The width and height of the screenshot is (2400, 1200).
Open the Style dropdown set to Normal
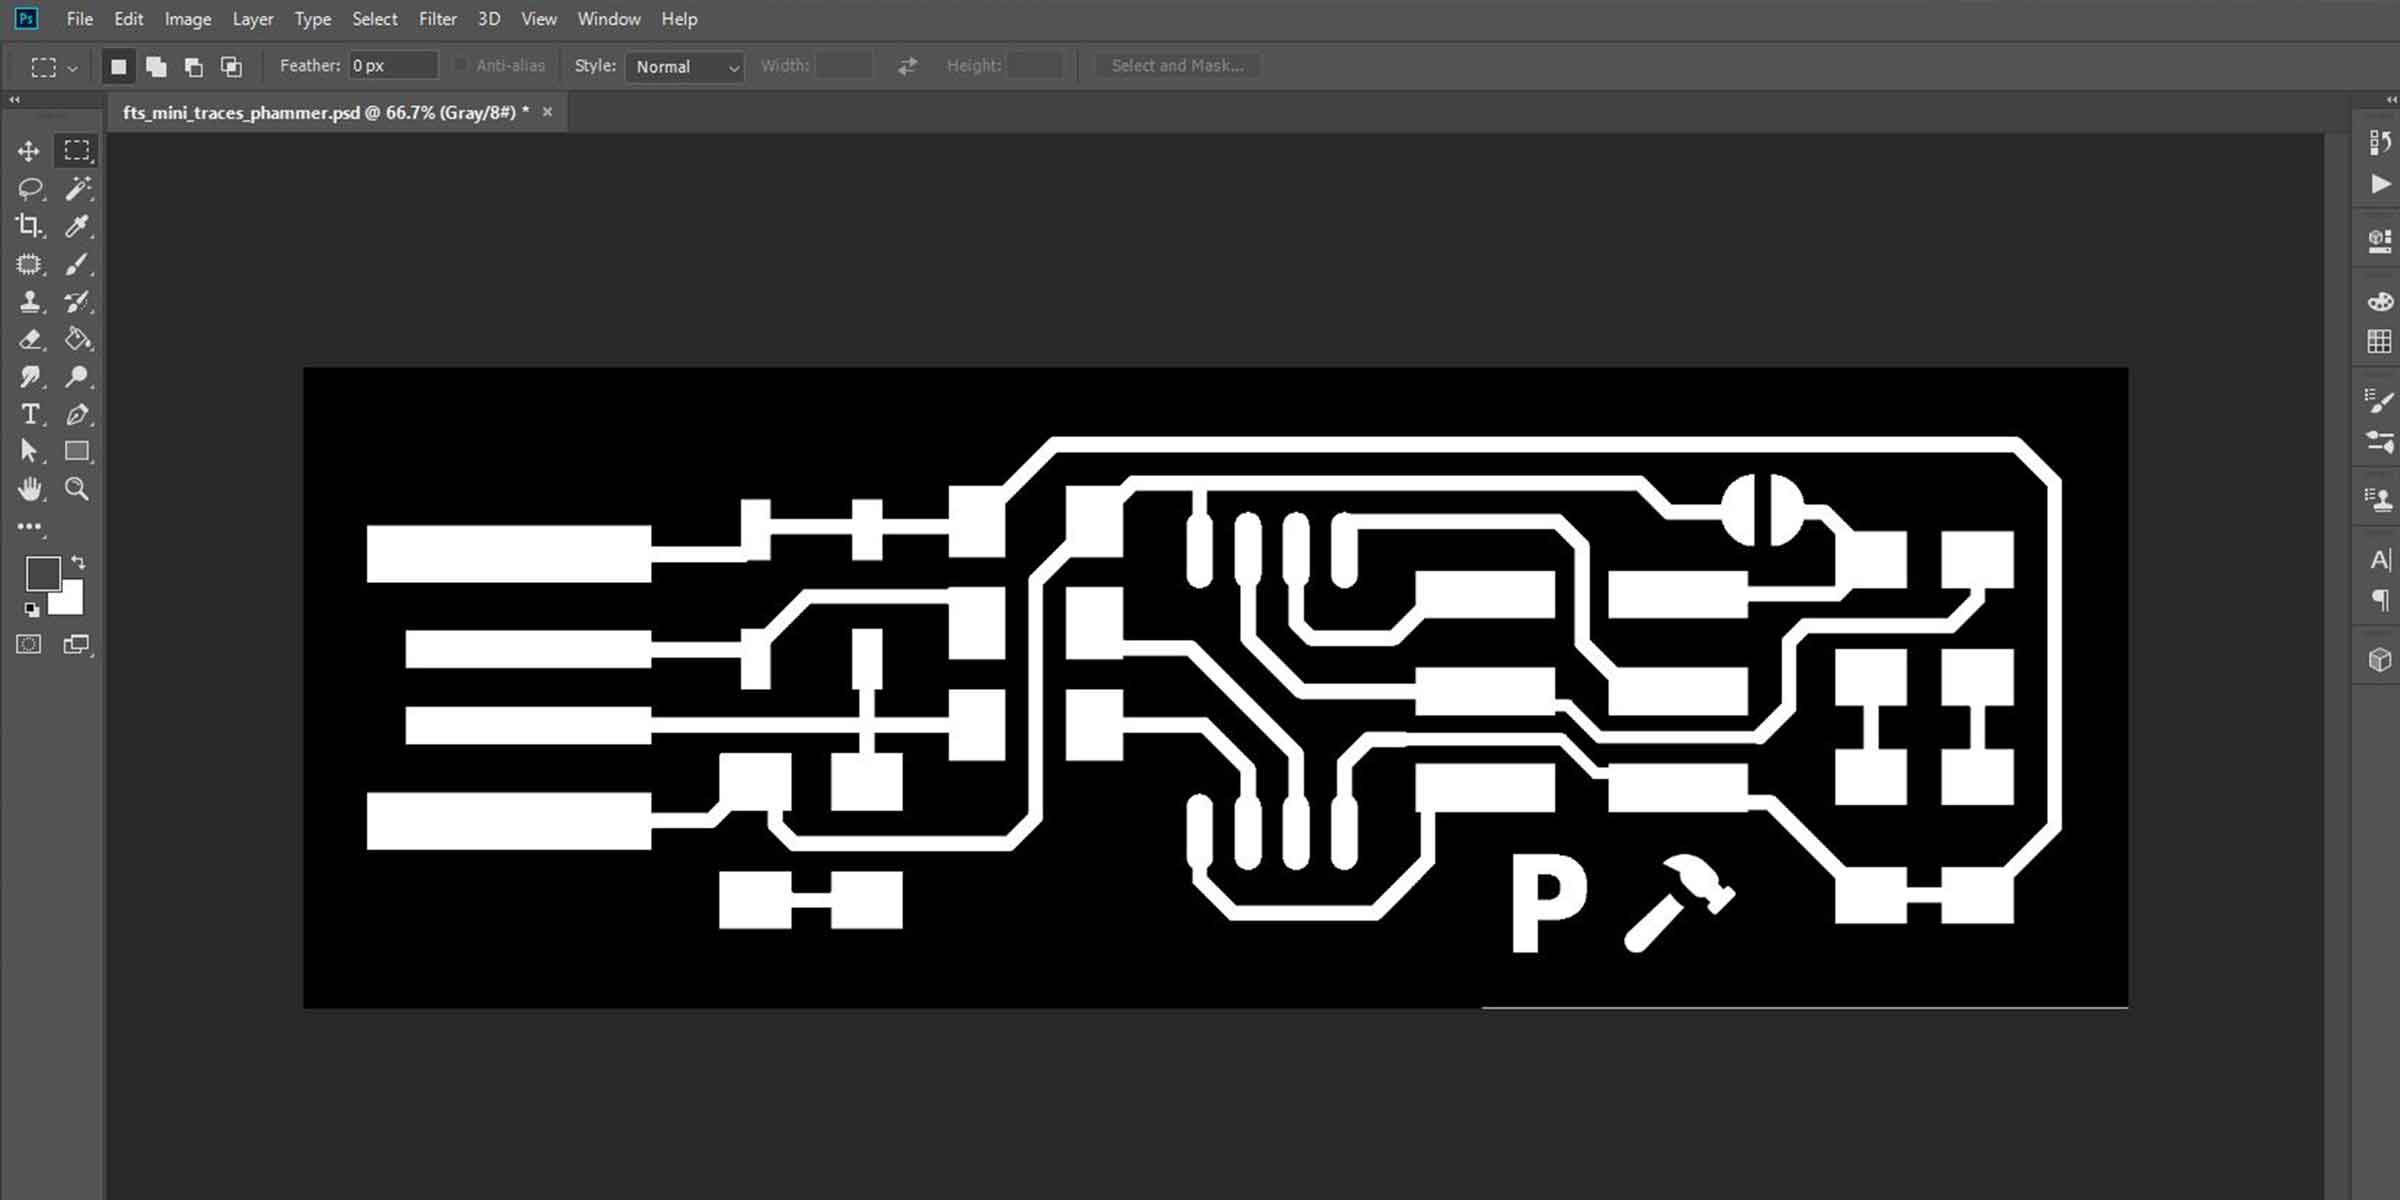[x=685, y=67]
